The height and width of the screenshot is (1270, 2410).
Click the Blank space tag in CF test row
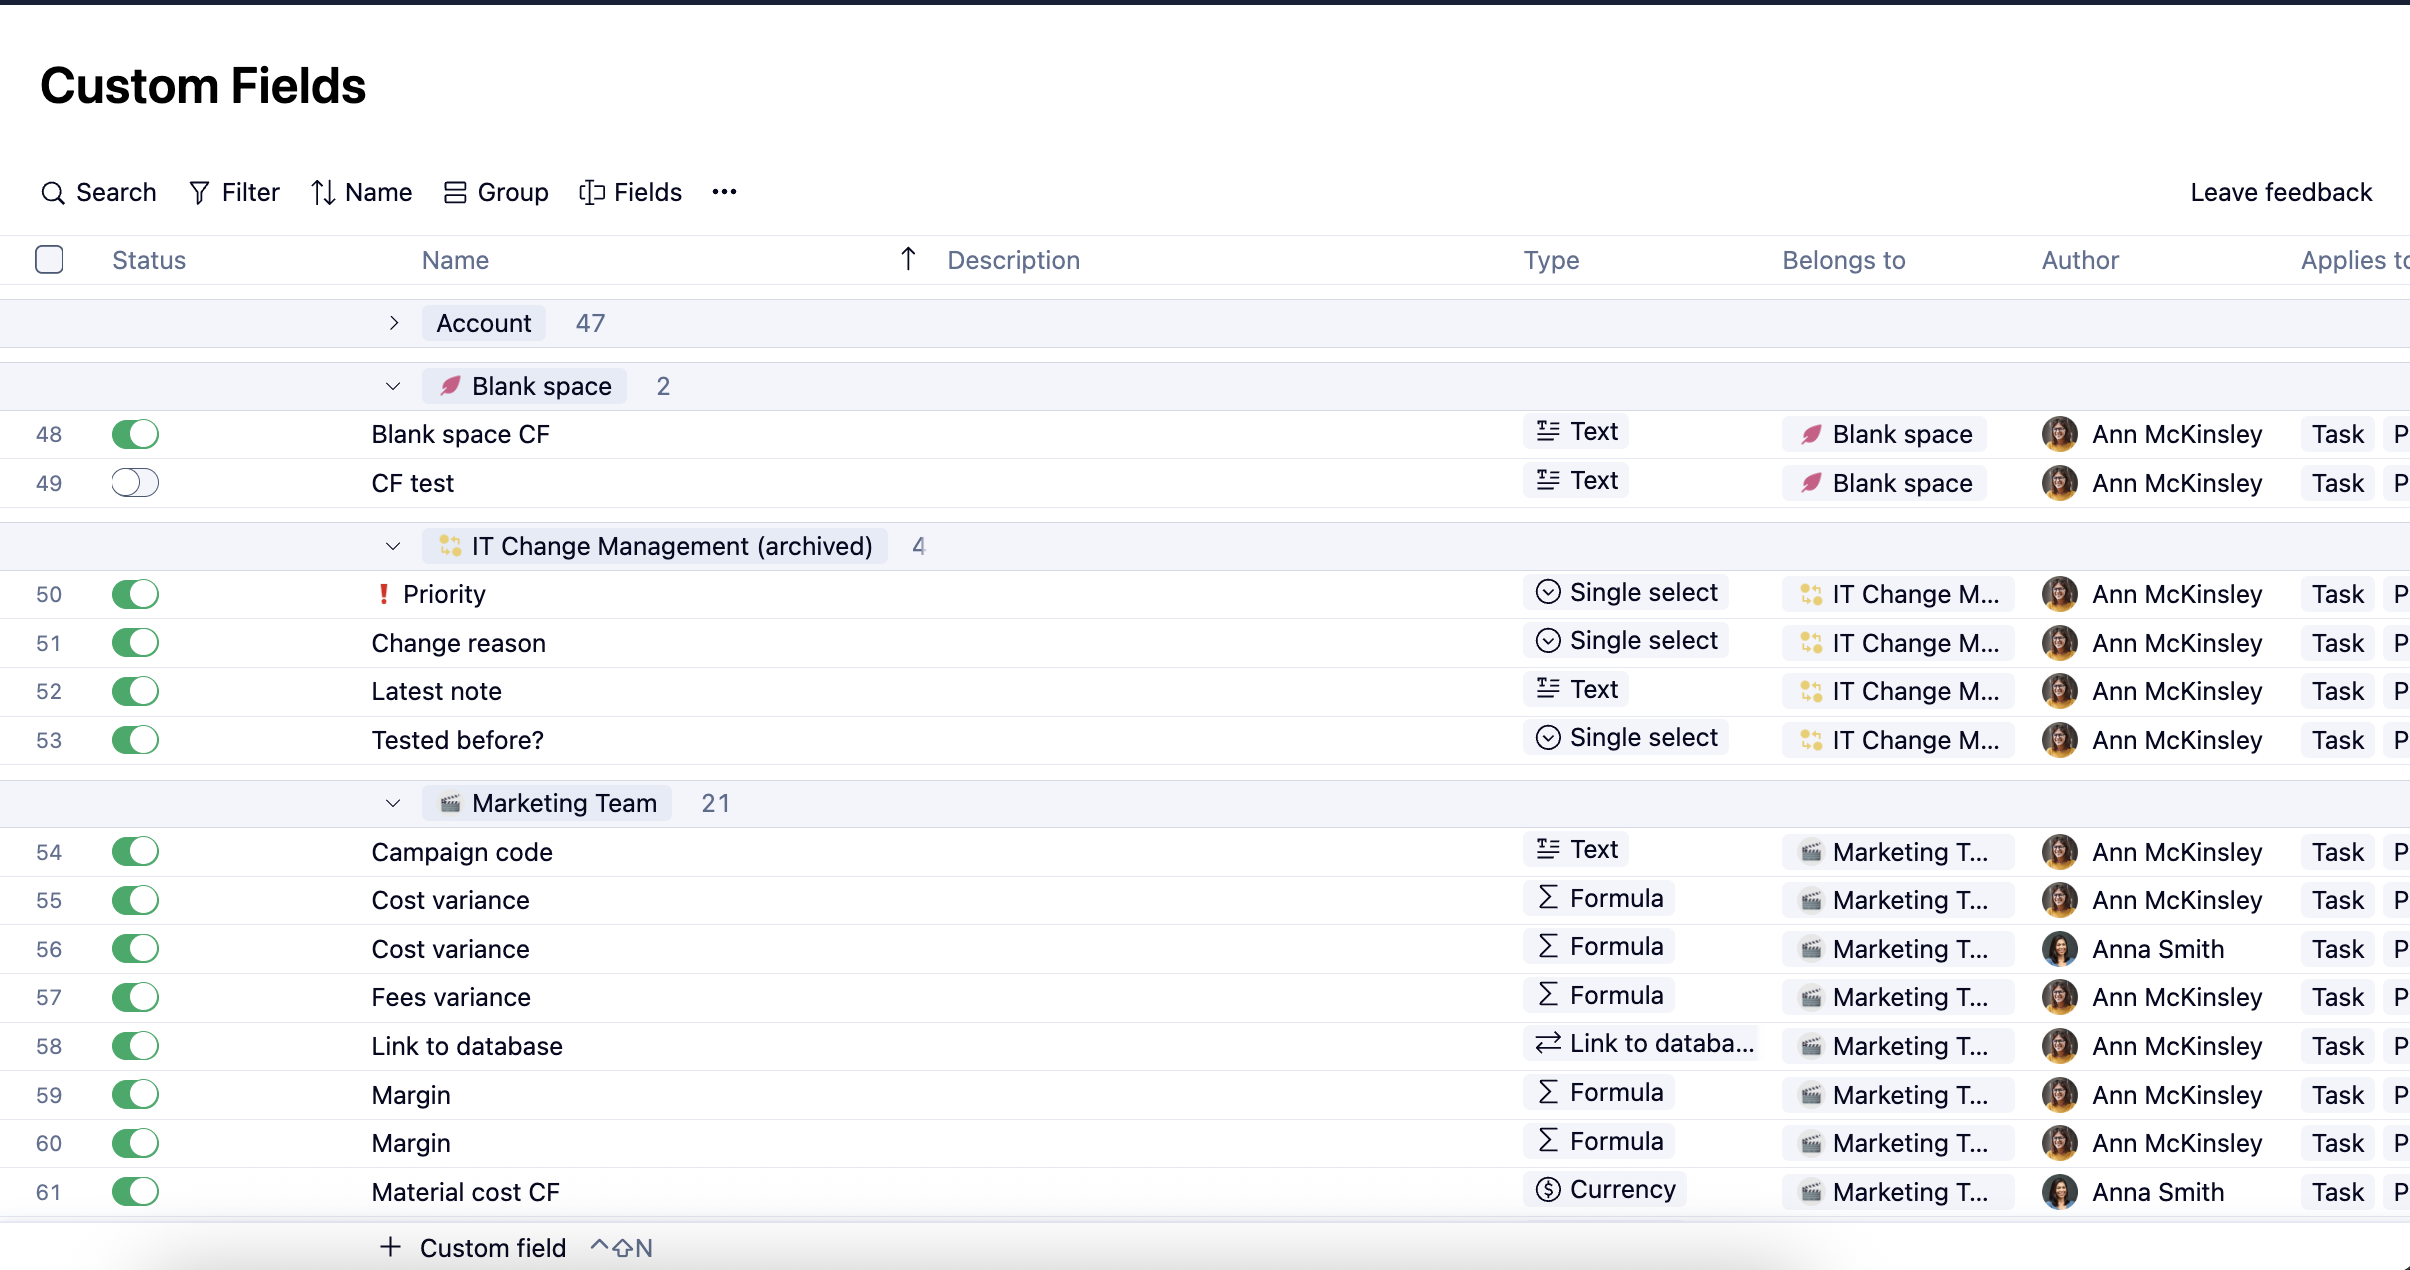1884,483
